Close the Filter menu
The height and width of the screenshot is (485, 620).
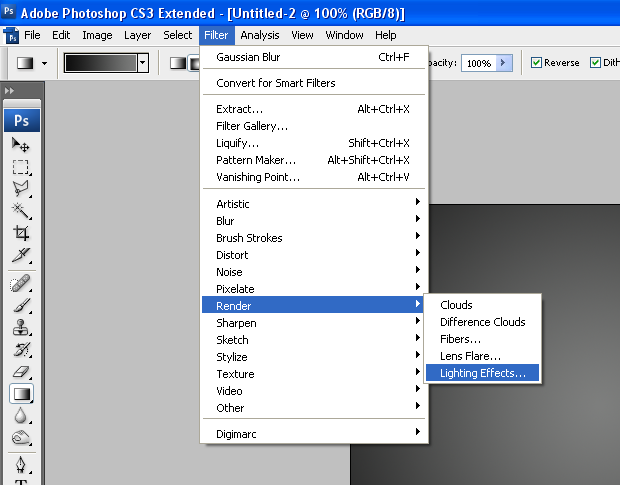tap(216, 35)
